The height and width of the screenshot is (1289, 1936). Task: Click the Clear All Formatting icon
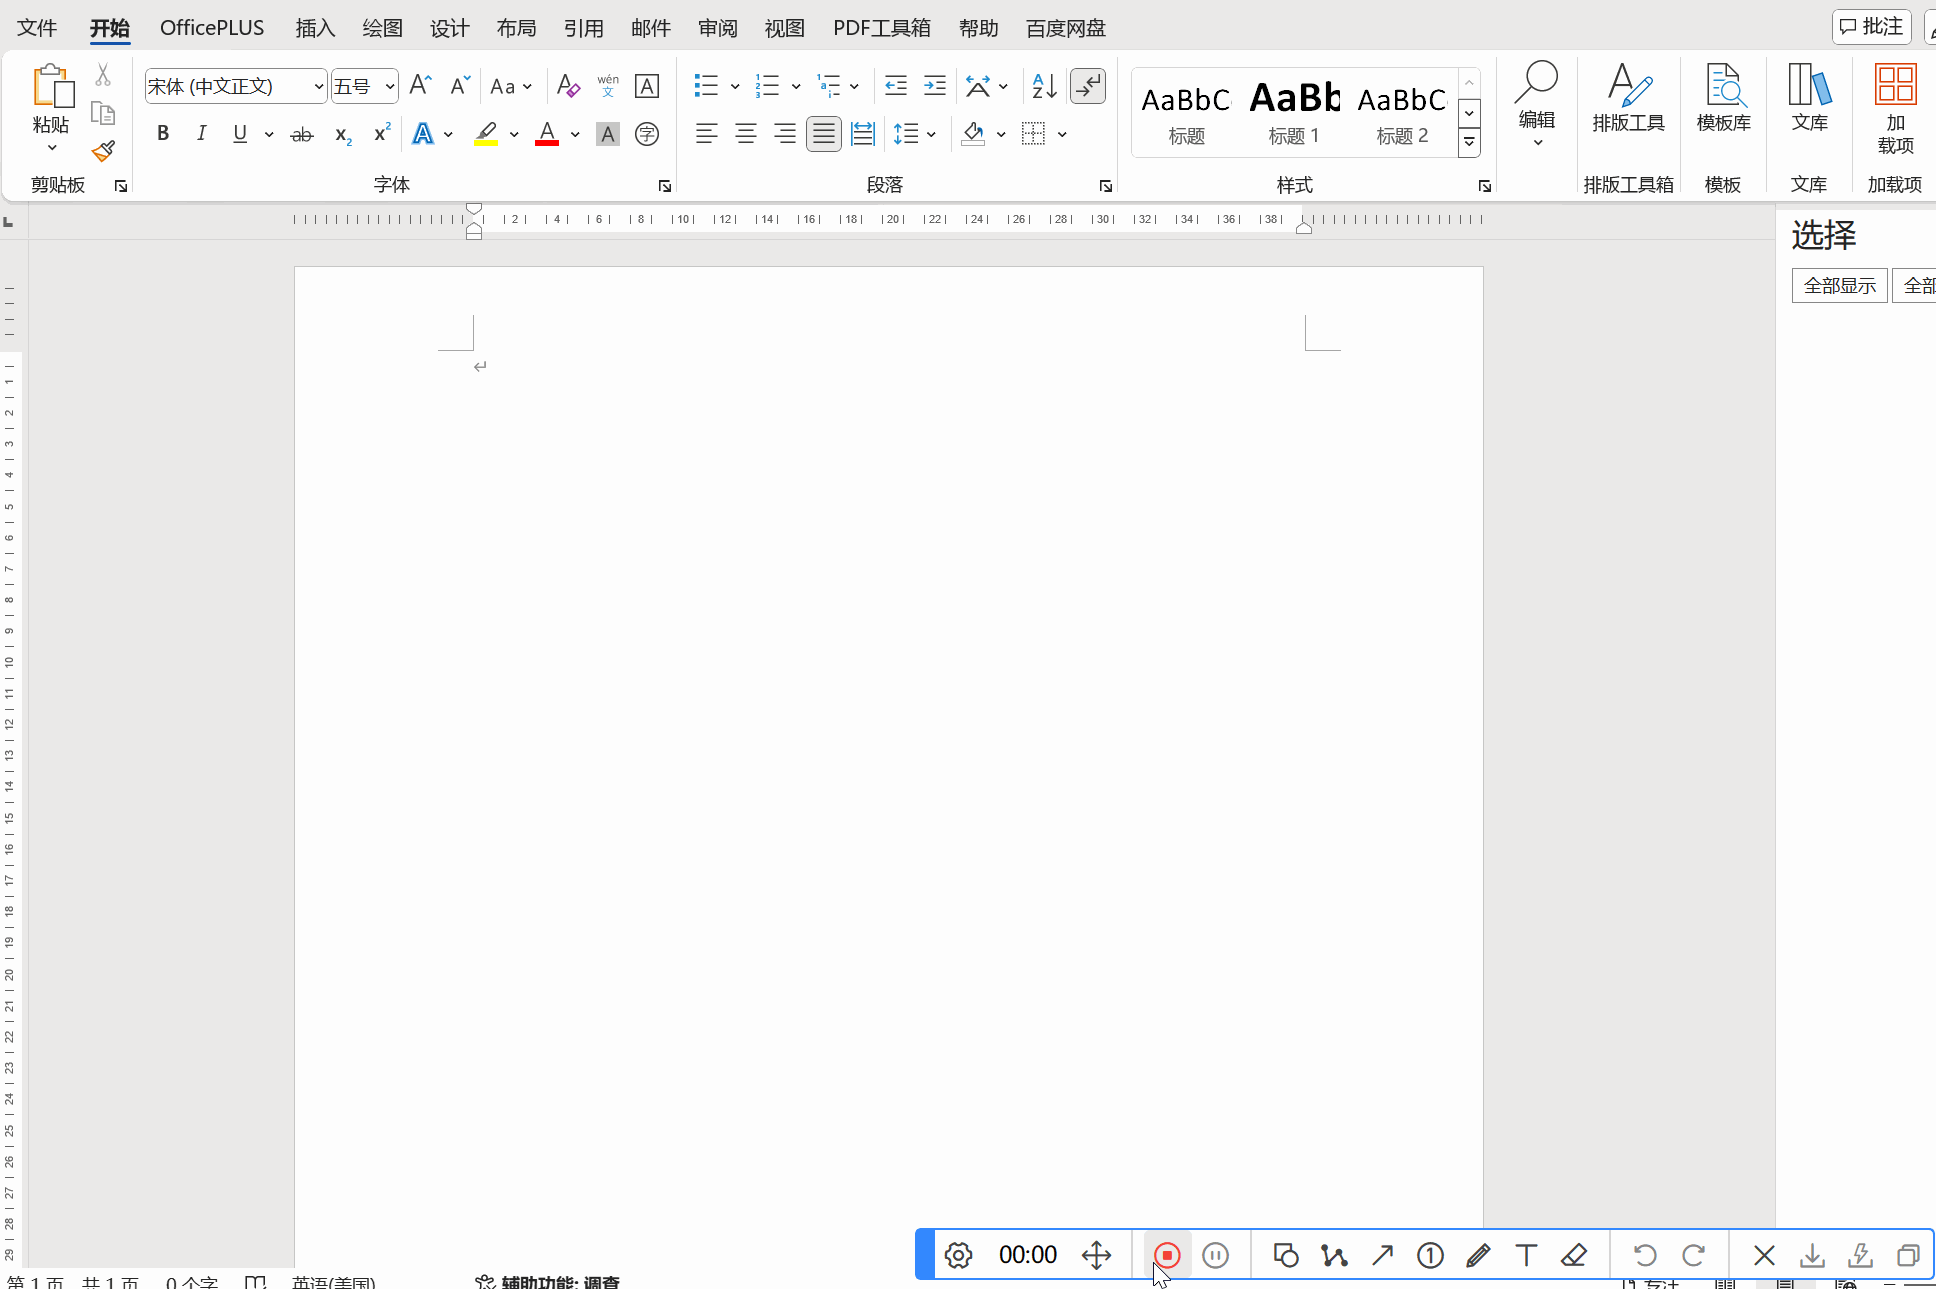[568, 86]
